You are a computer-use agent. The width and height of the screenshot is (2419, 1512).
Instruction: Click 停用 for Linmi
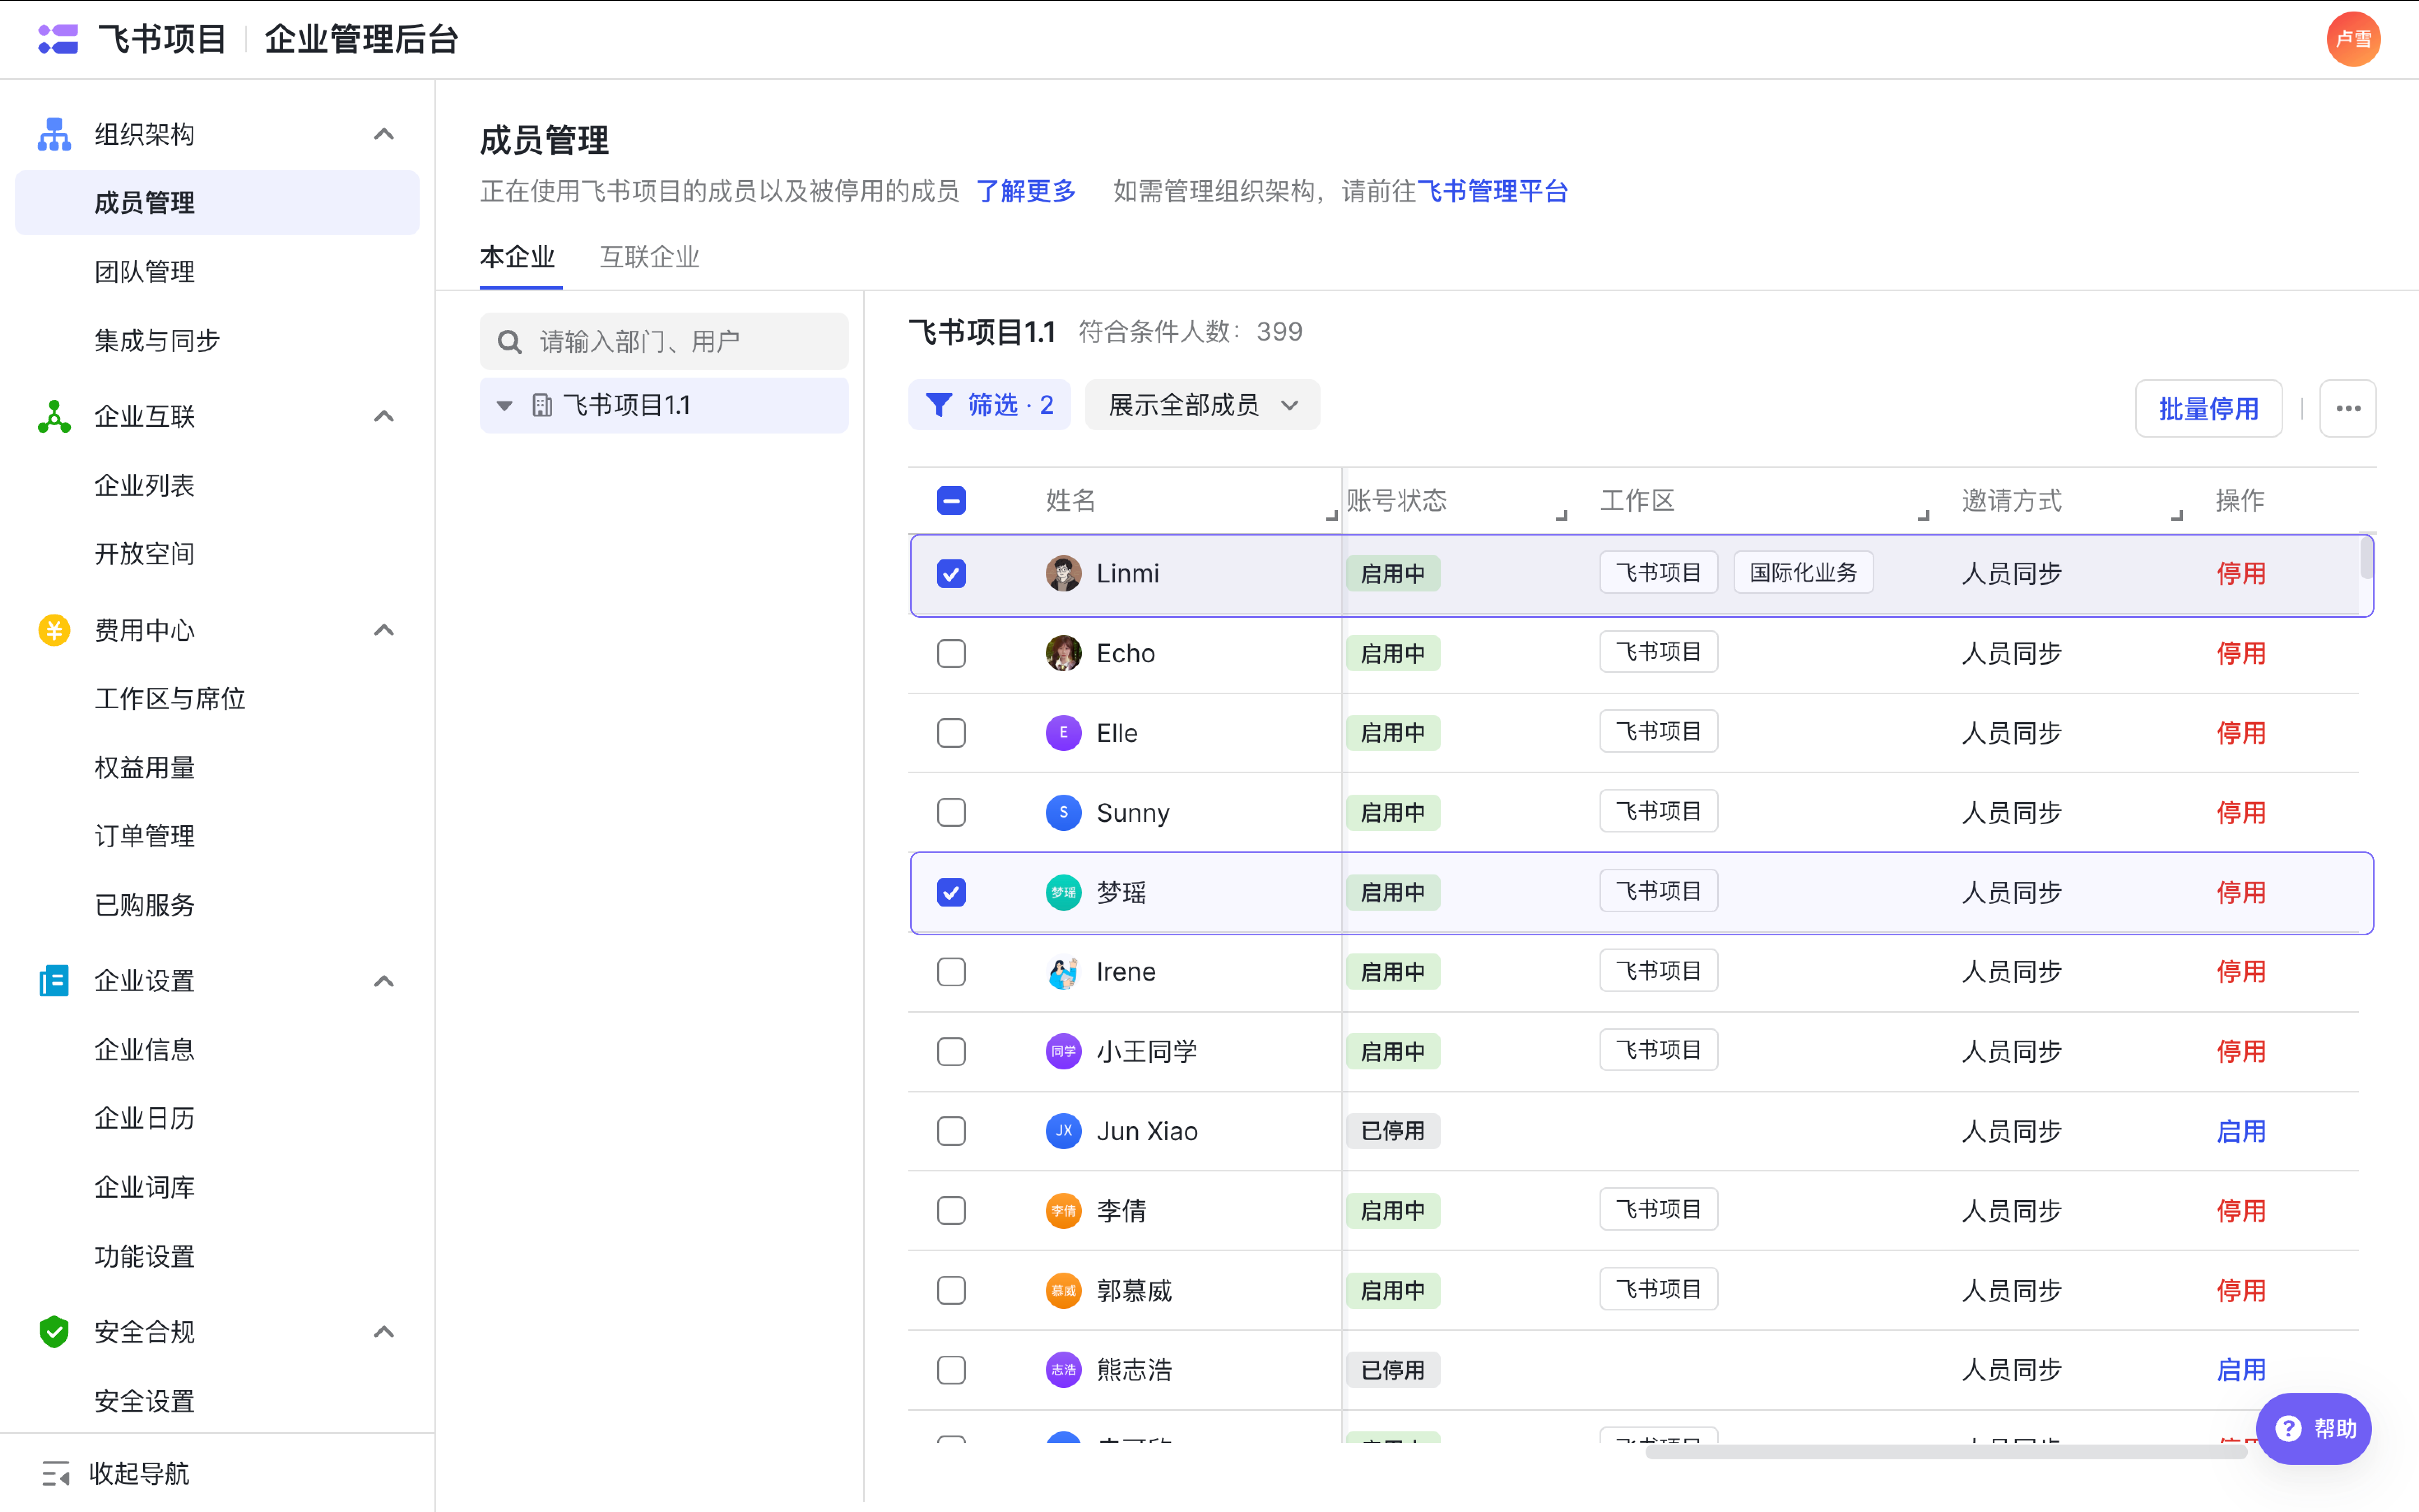2240,574
